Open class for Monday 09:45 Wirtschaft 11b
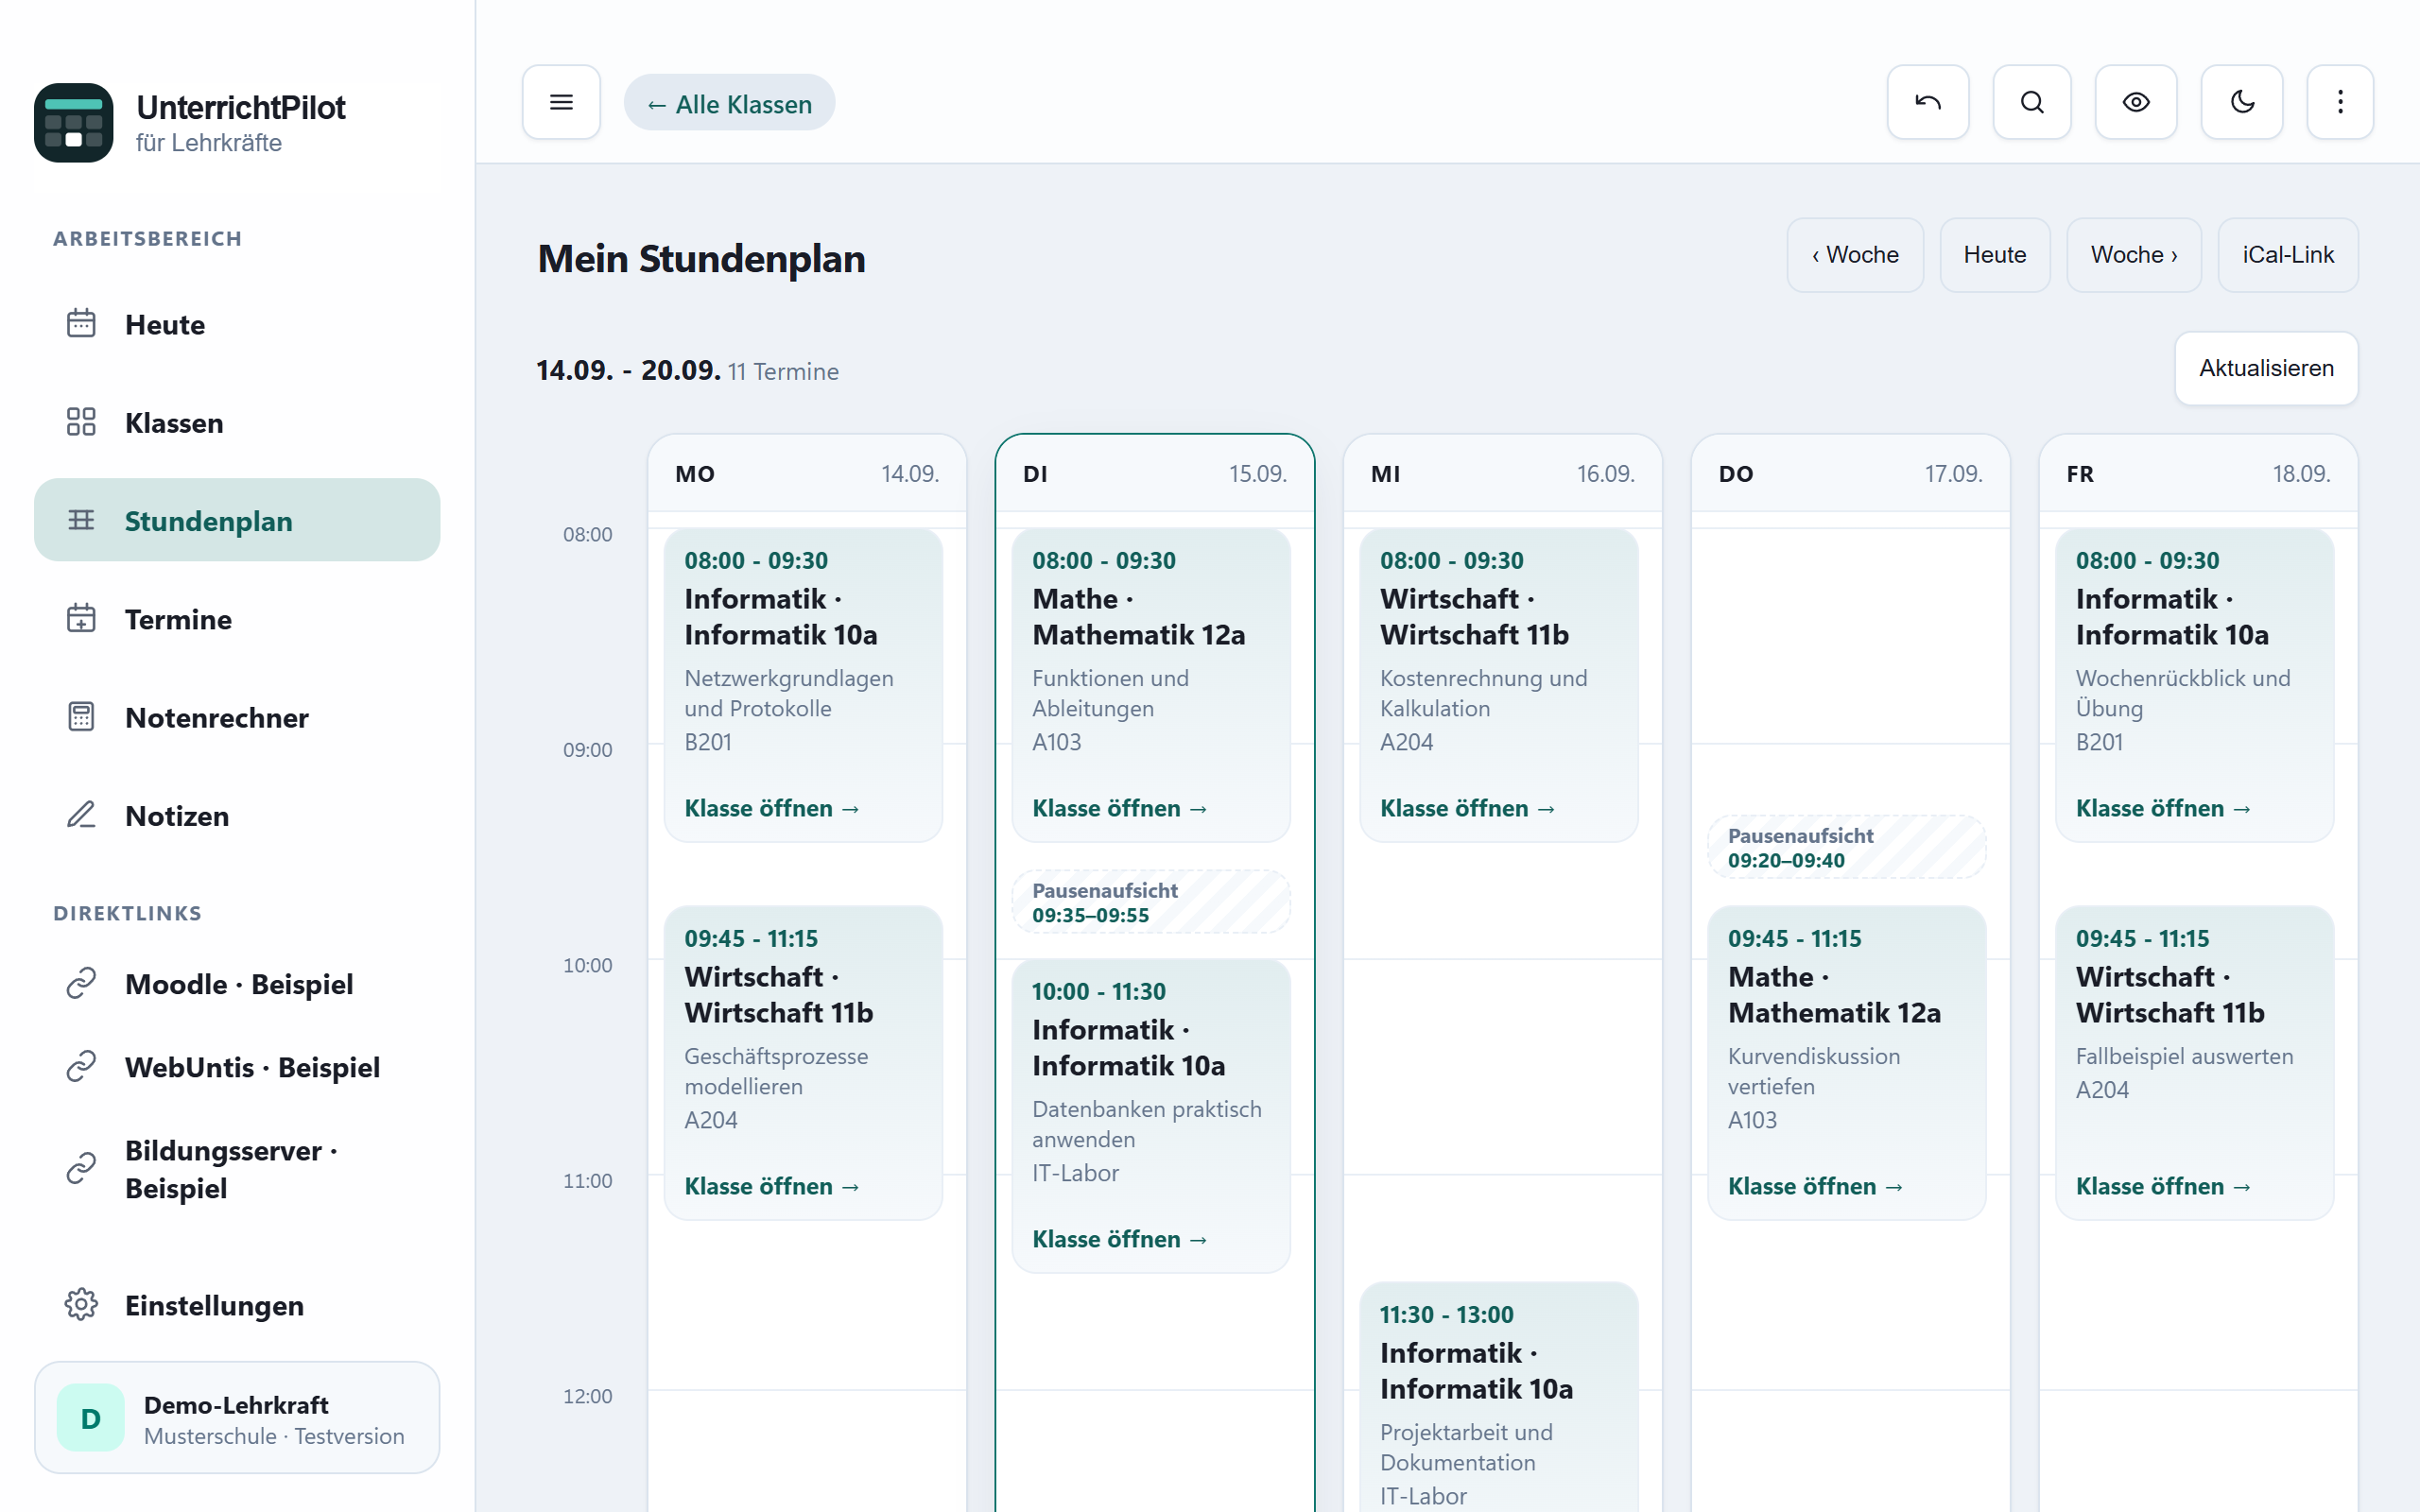This screenshot has height=1512, width=2420. coord(771,1186)
